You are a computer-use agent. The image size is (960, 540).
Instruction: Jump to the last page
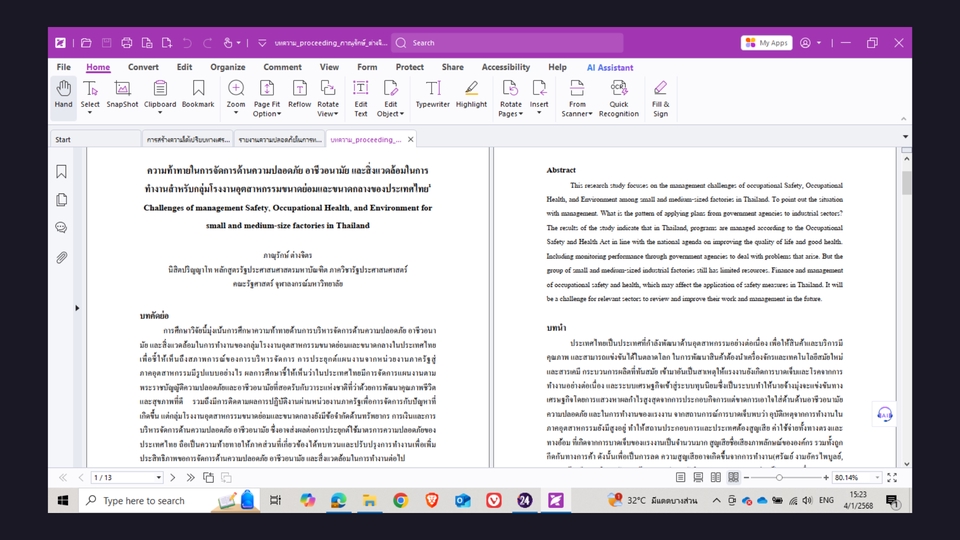click(190, 478)
